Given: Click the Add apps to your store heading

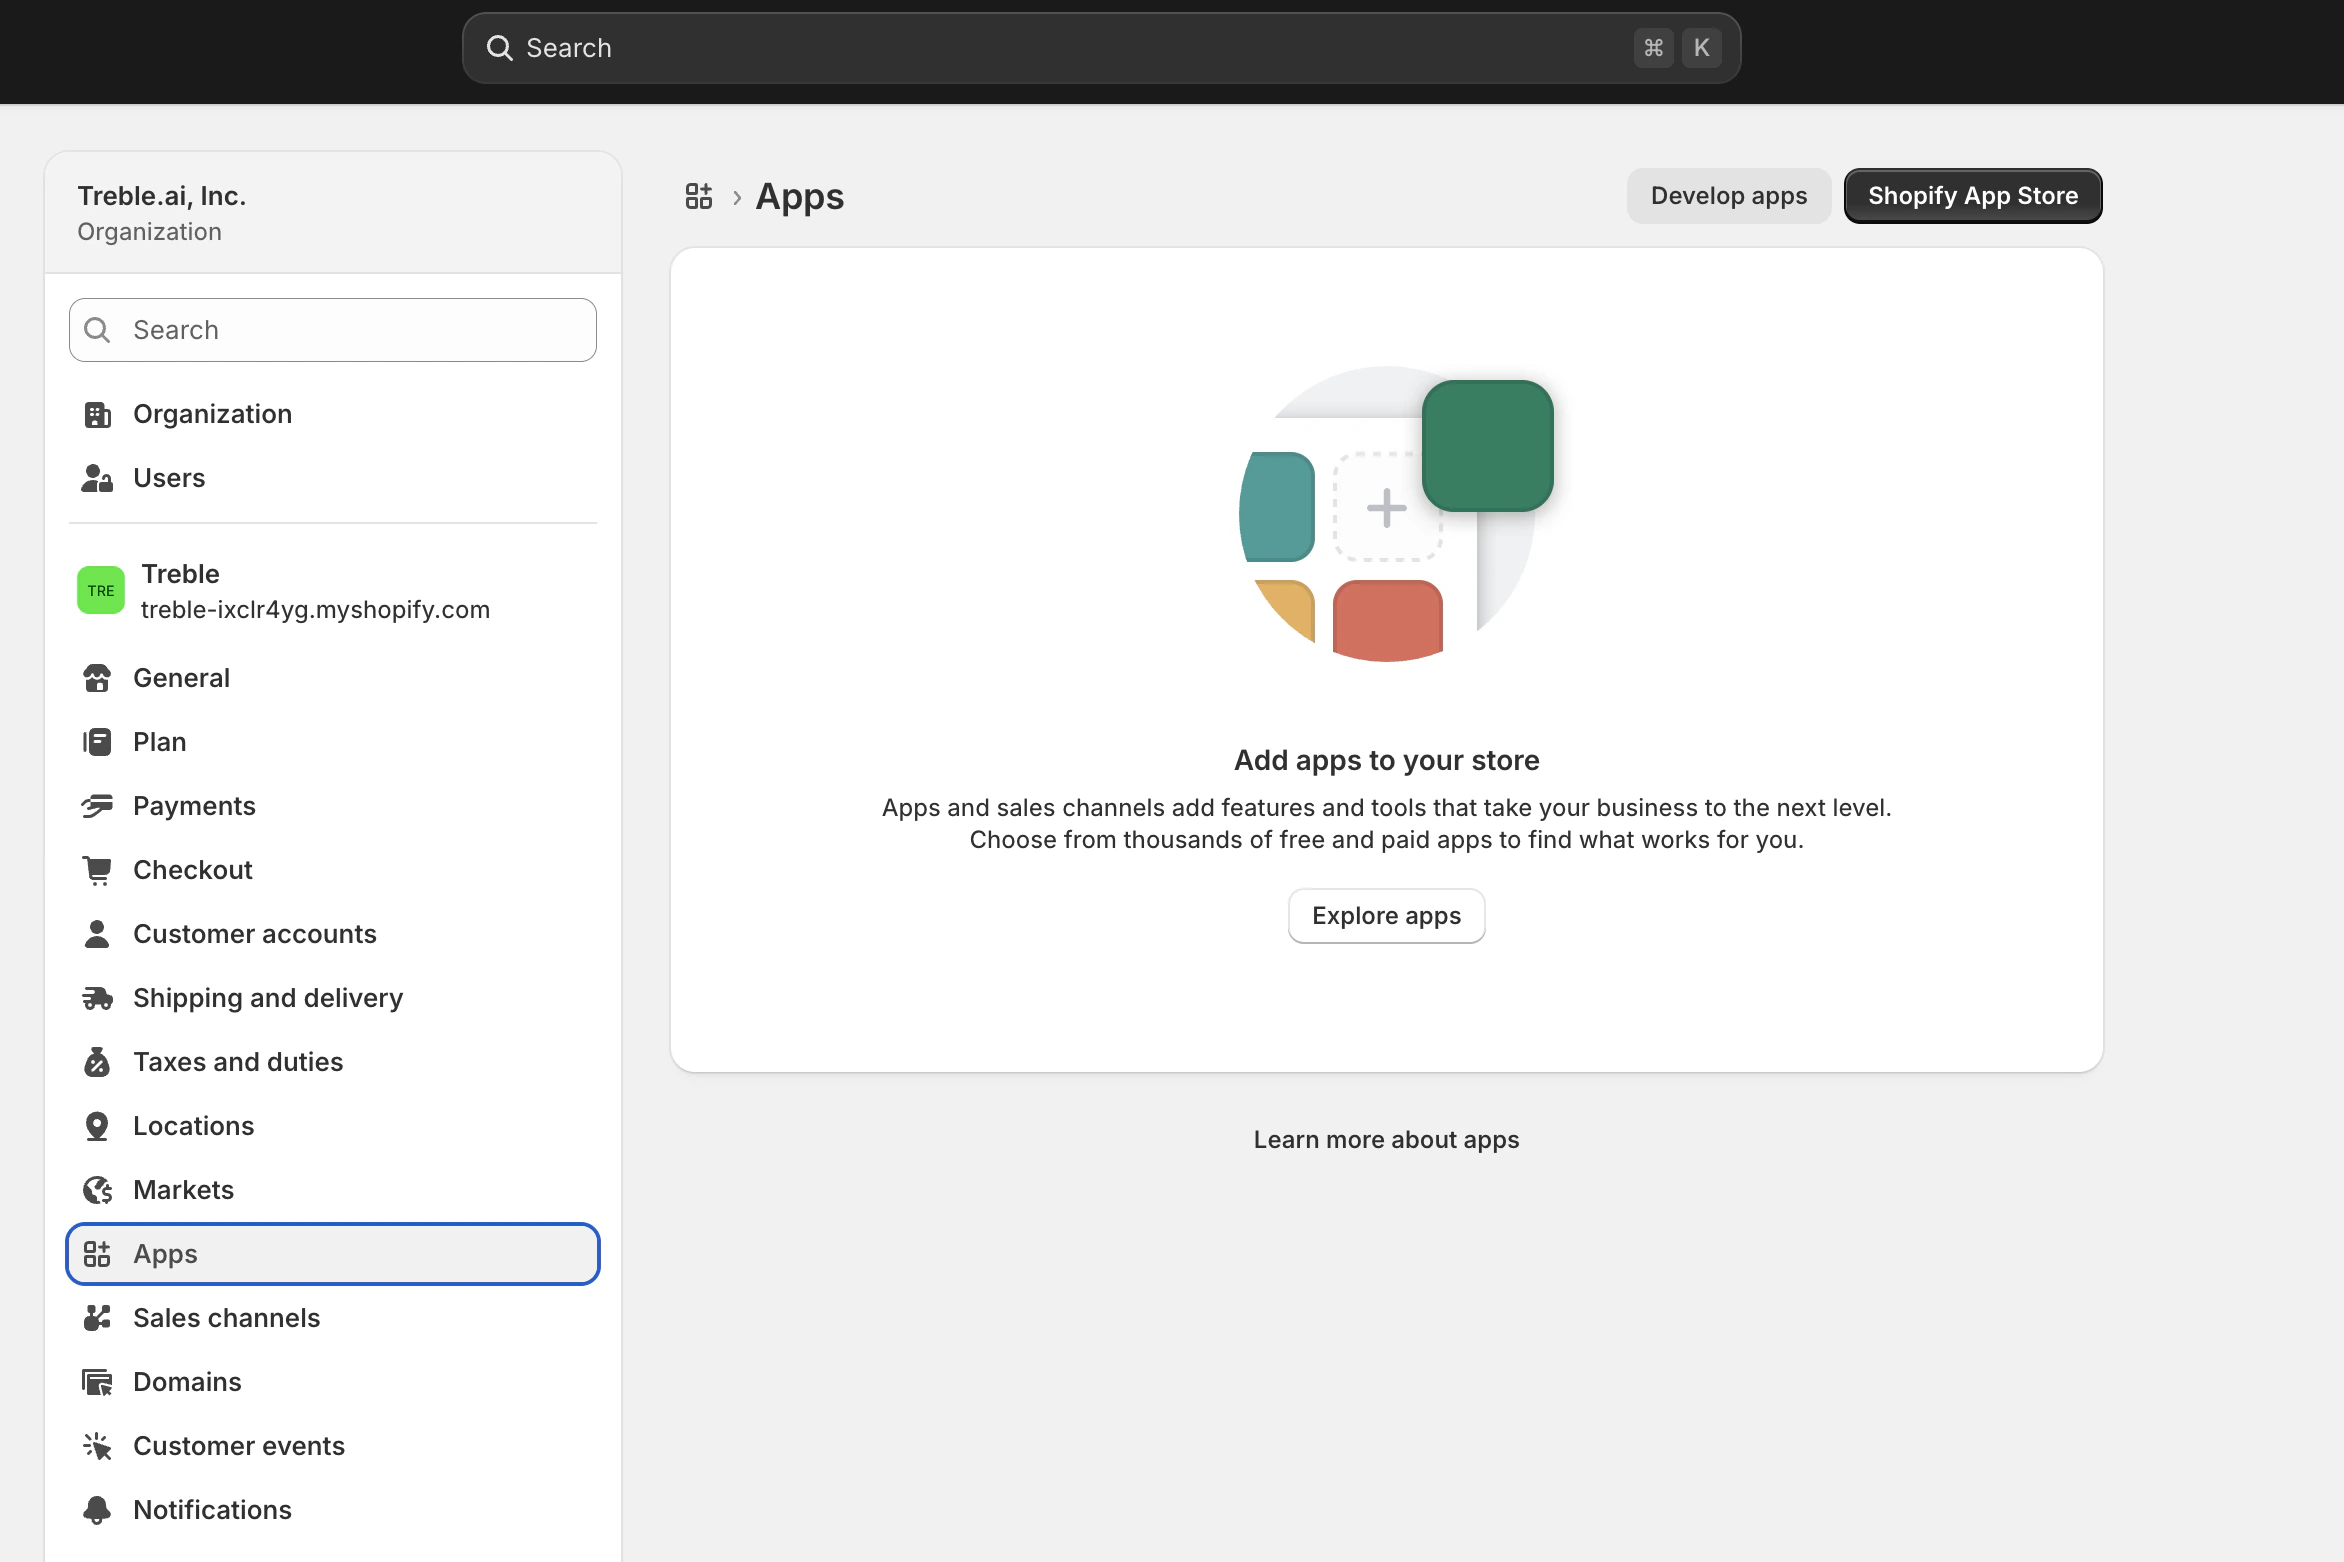Looking at the screenshot, I should (x=1386, y=761).
